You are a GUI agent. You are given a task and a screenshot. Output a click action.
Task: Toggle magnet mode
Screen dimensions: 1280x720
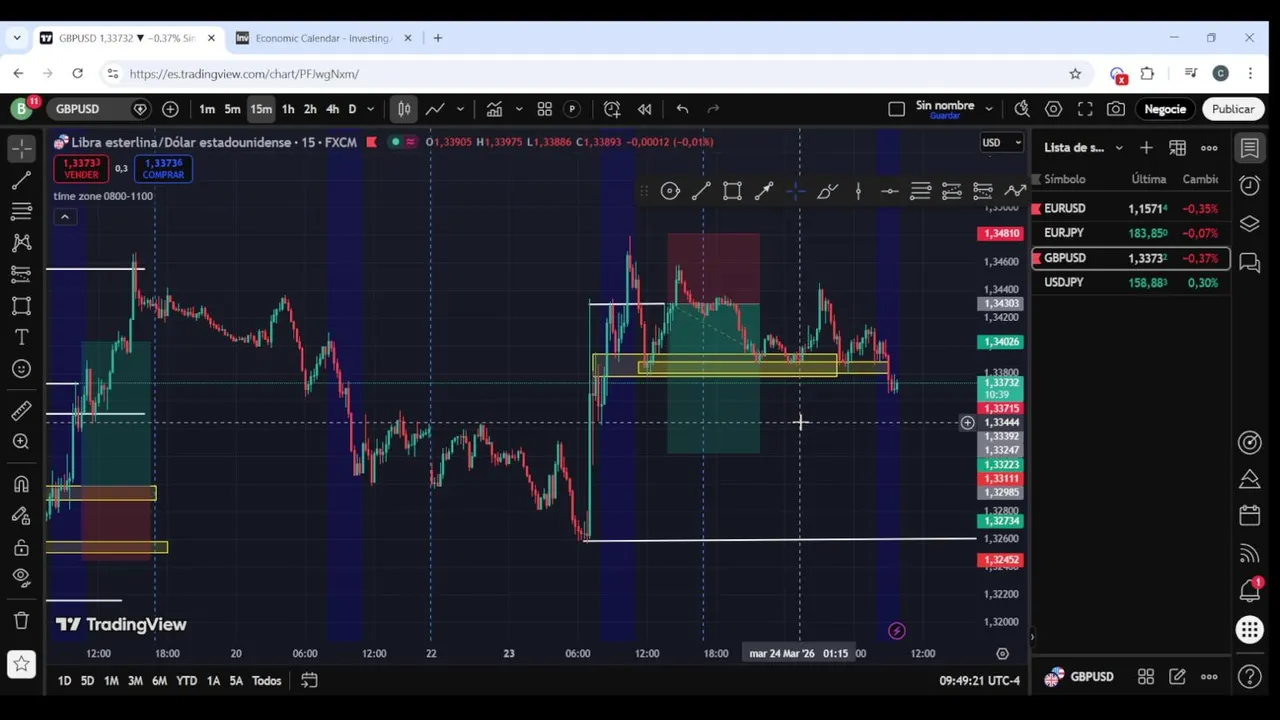(21, 485)
